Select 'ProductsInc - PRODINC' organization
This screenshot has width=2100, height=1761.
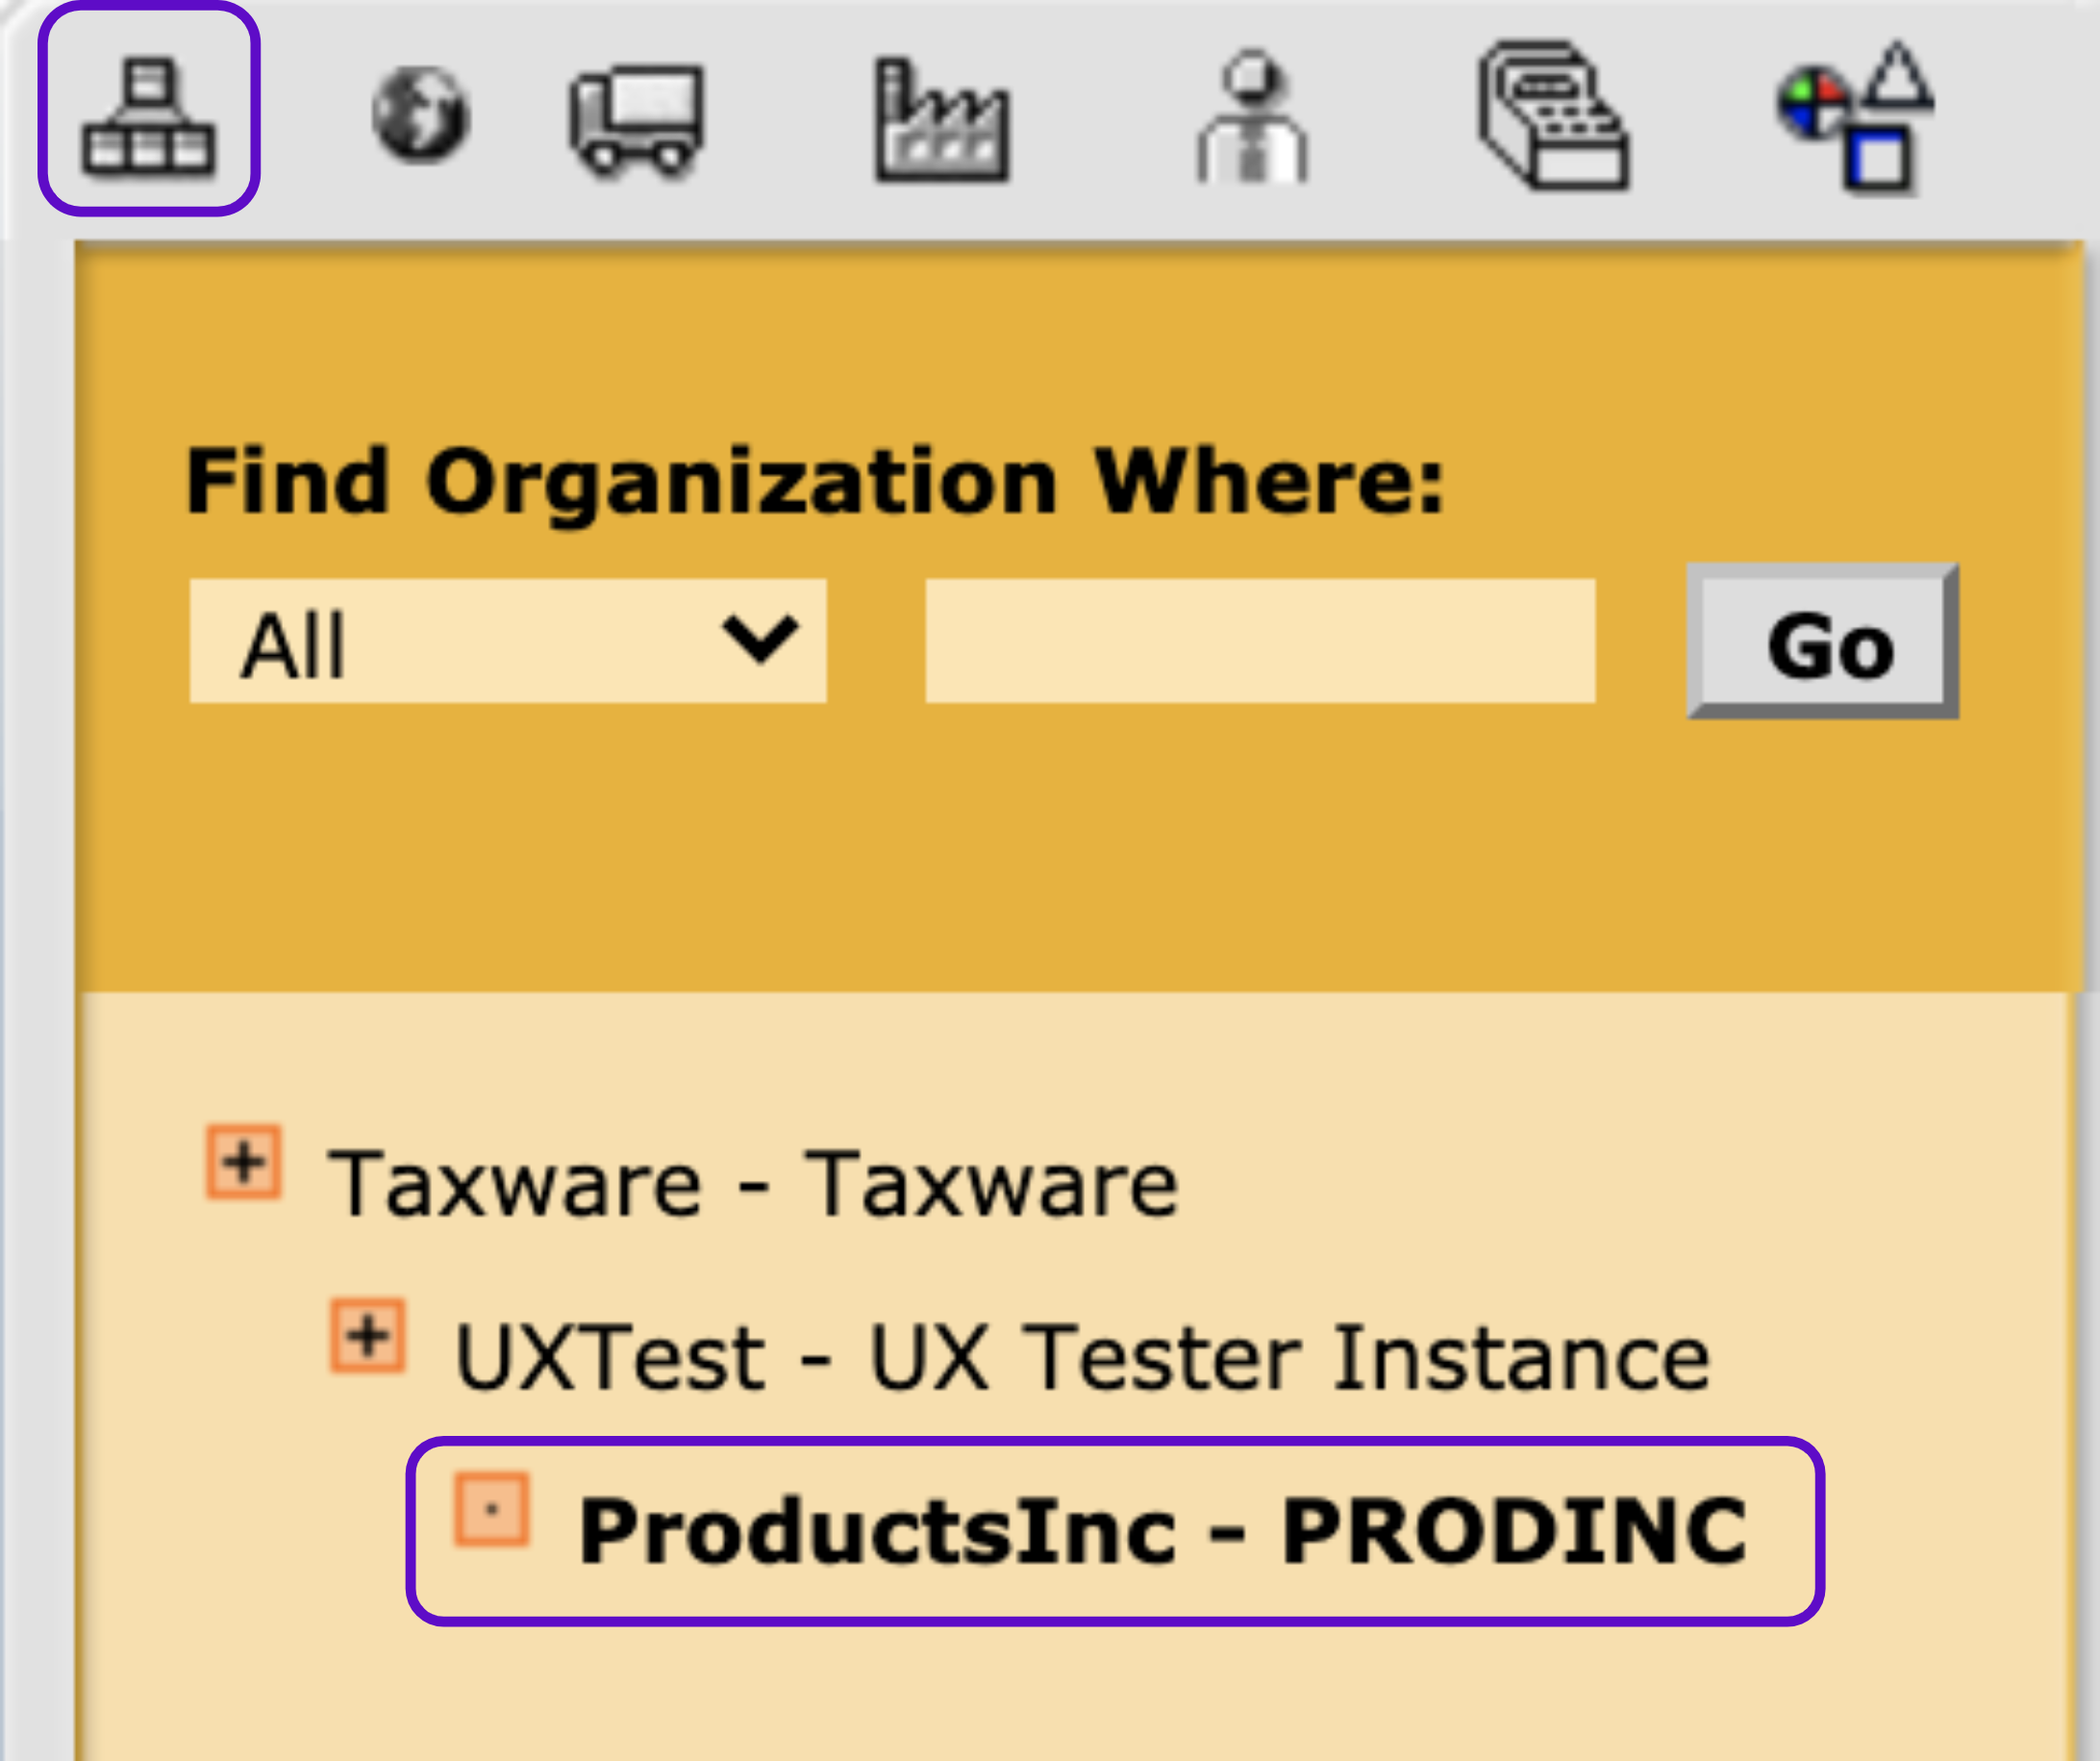1163,1531
